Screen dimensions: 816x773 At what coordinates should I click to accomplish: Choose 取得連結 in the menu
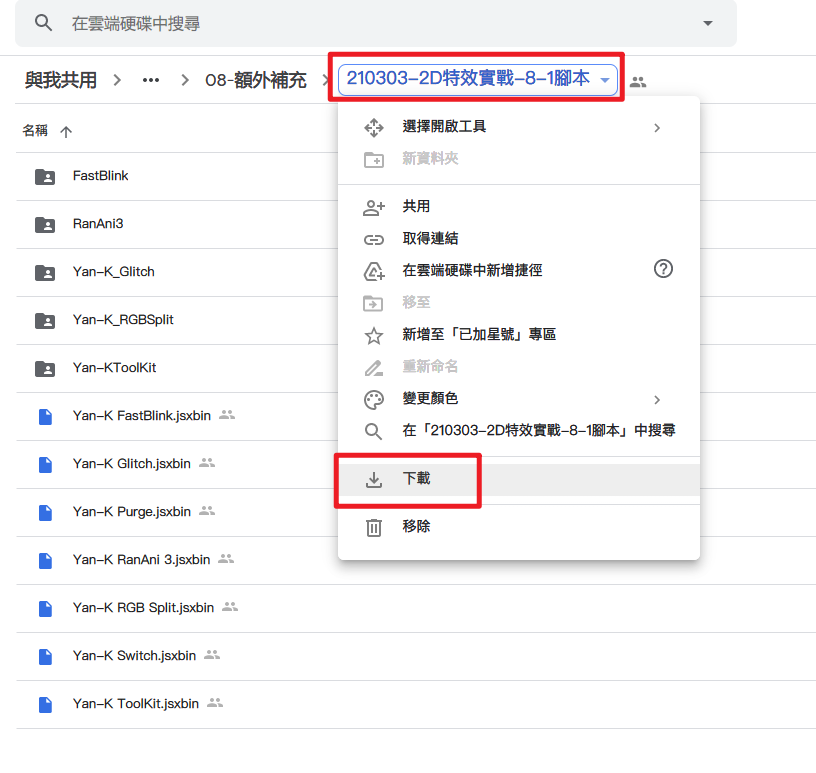[430, 239]
